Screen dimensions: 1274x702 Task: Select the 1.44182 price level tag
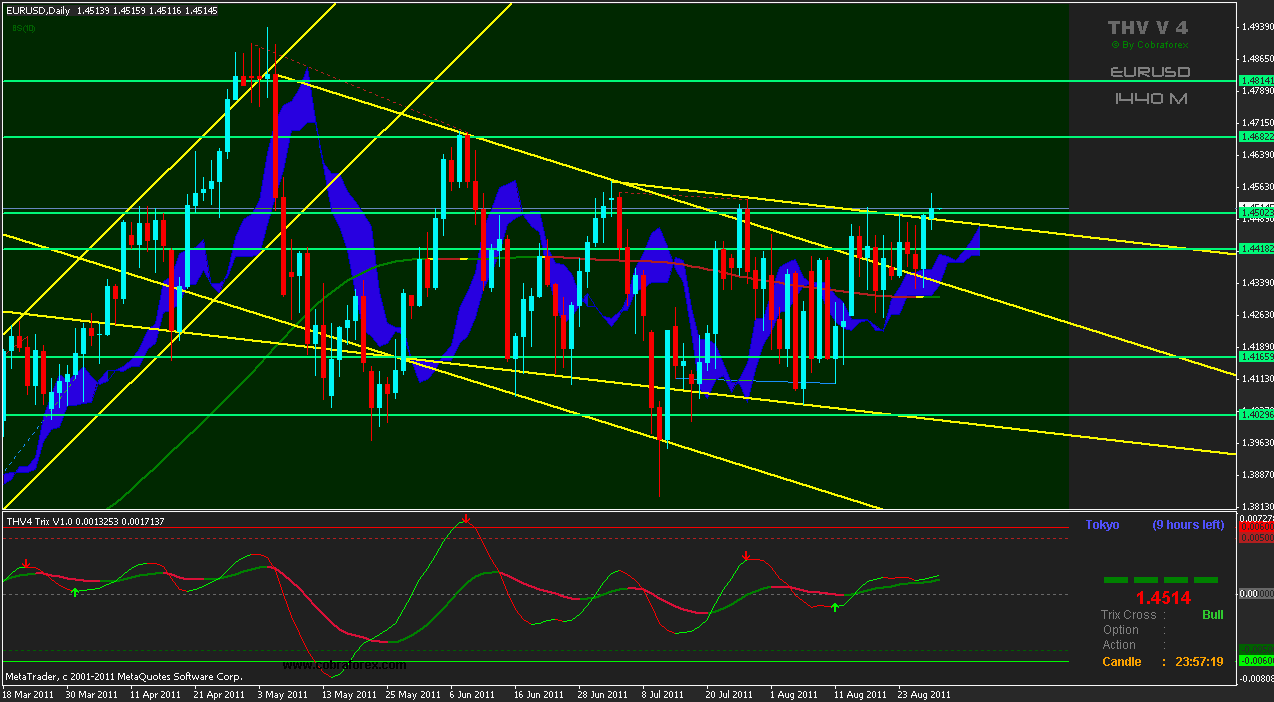pyautogui.click(x=1255, y=248)
